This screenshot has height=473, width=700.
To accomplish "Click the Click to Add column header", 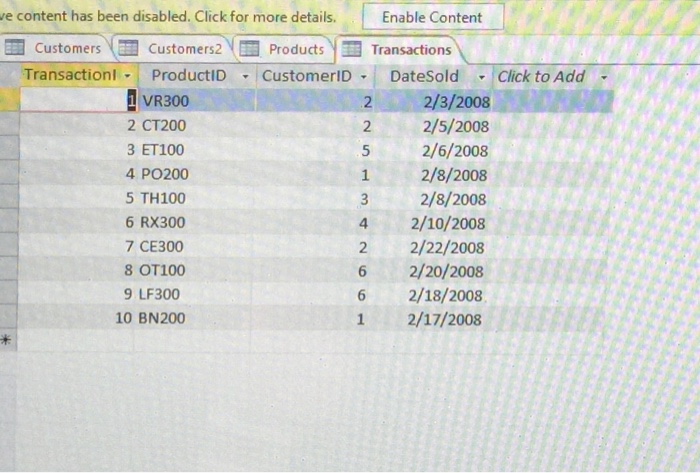I will pos(553,77).
